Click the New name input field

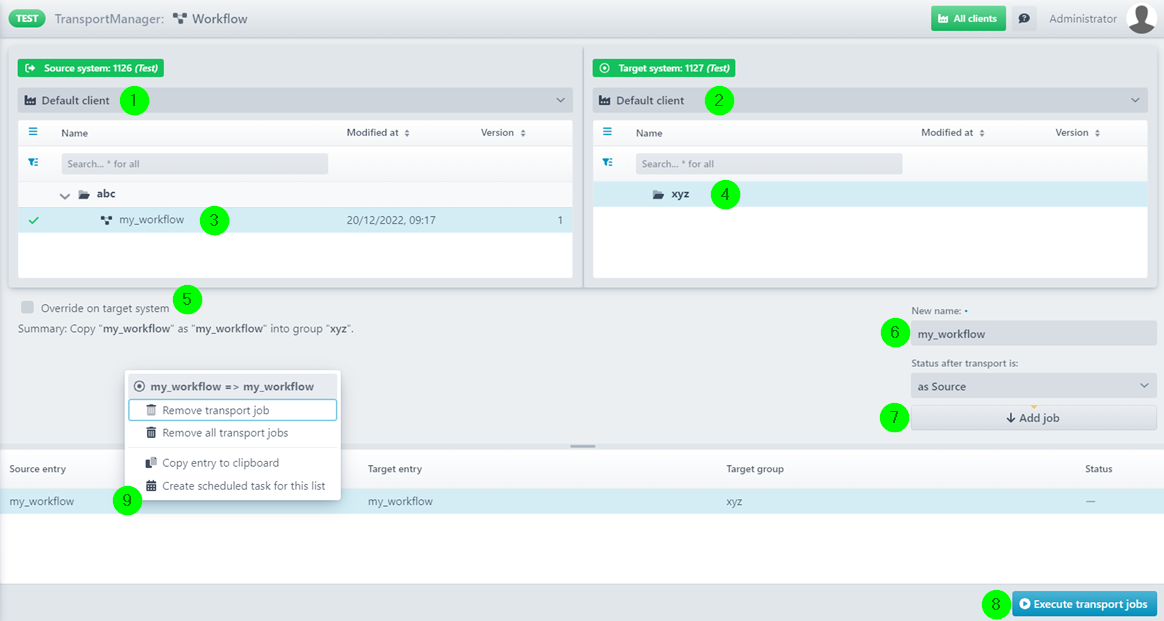[x=1033, y=334]
